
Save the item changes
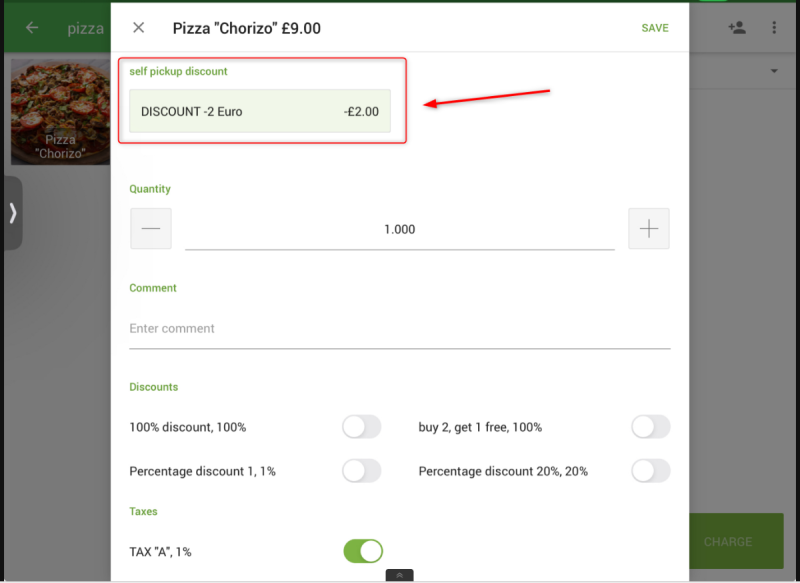pos(655,28)
